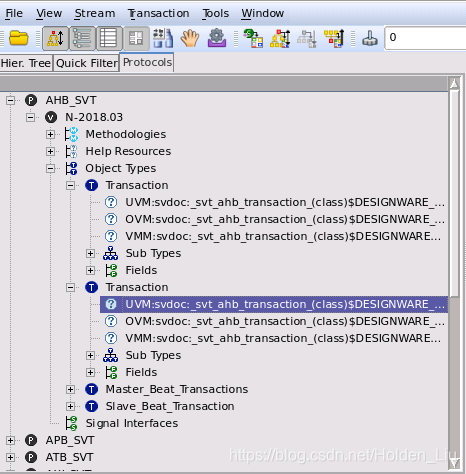Toggle the plain table view button

pos(109,38)
